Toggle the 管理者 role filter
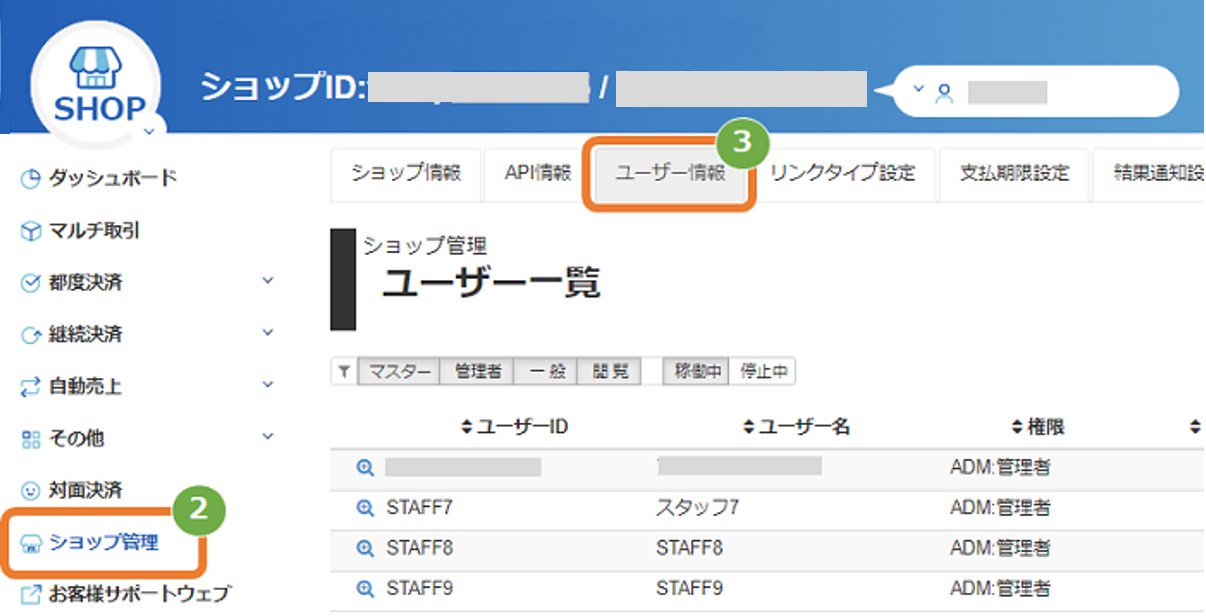The height and width of the screenshot is (616, 1206). point(477,372)
